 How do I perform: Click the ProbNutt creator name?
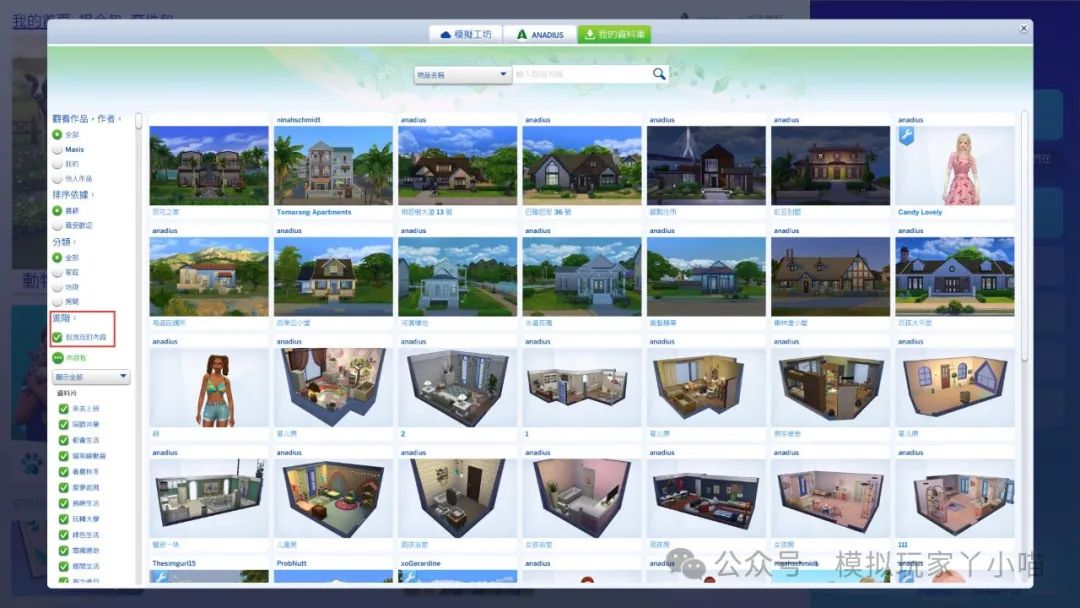(291, 563)
